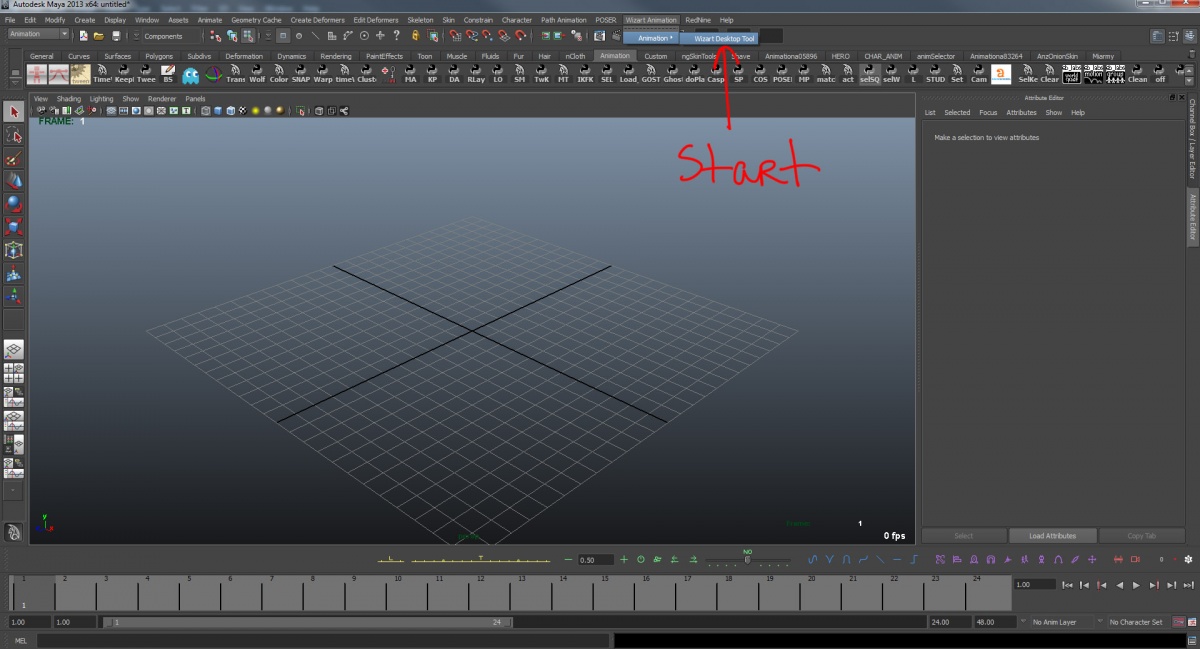Open the No Character Set dropdown
Screen dimensions: 1200x649
[1135, 621]
